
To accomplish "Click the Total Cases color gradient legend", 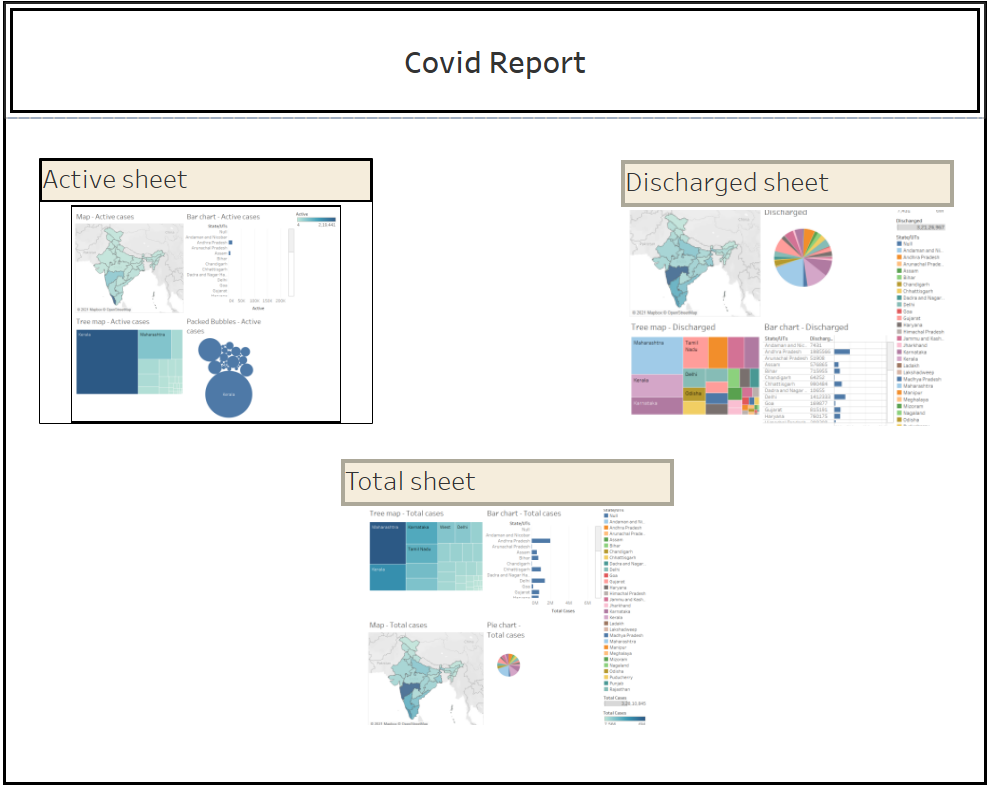I will point(623,718).
